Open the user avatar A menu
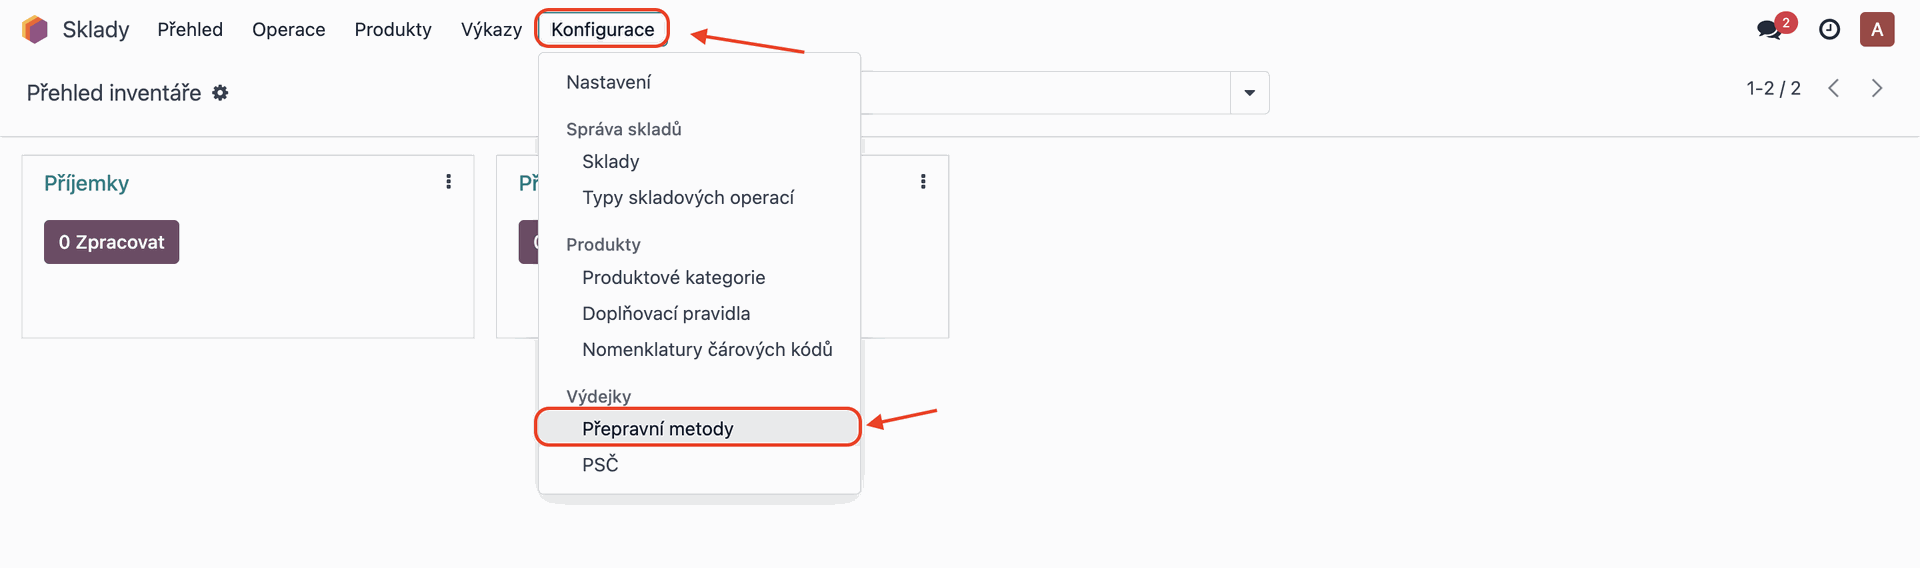This screenshot has height=568, width=1920. 1877,29
